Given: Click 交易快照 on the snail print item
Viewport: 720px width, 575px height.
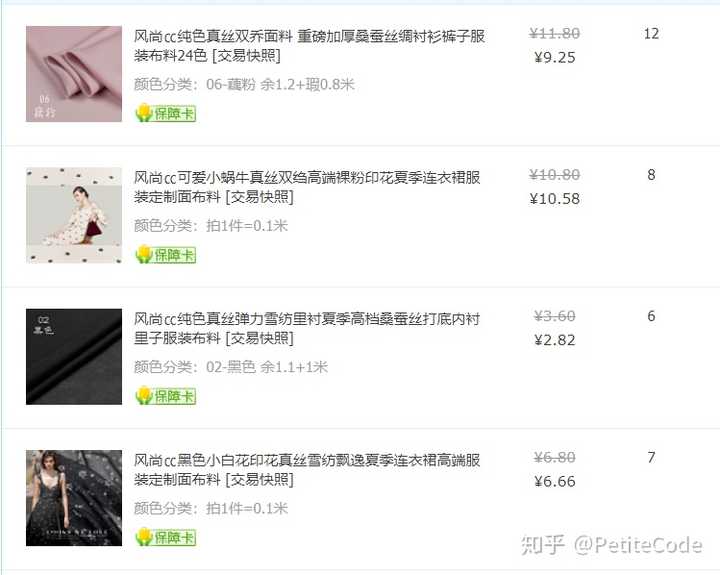Looking at the screenshot, I should (260, 197).
